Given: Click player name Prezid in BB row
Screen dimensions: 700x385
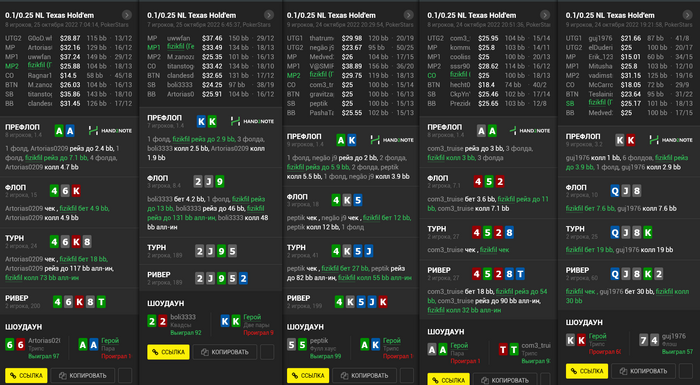Looking at the screenshot, I should tap(460, 104).
